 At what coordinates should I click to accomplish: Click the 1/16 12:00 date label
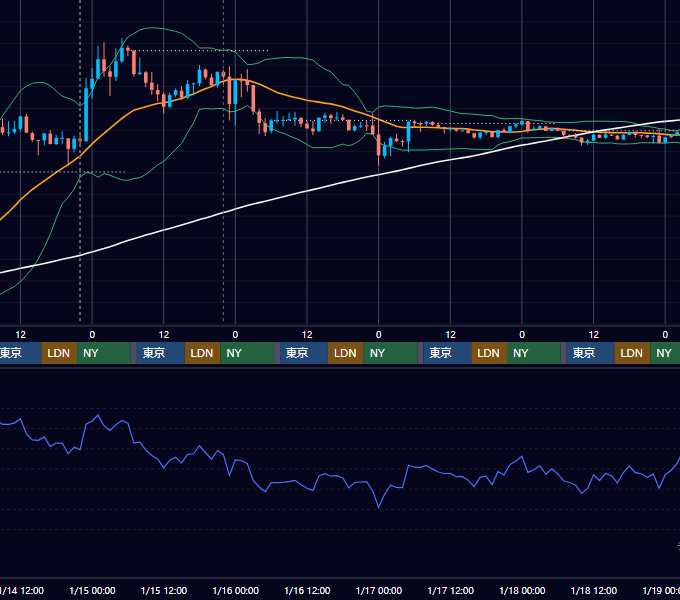(x=307, y=590)
